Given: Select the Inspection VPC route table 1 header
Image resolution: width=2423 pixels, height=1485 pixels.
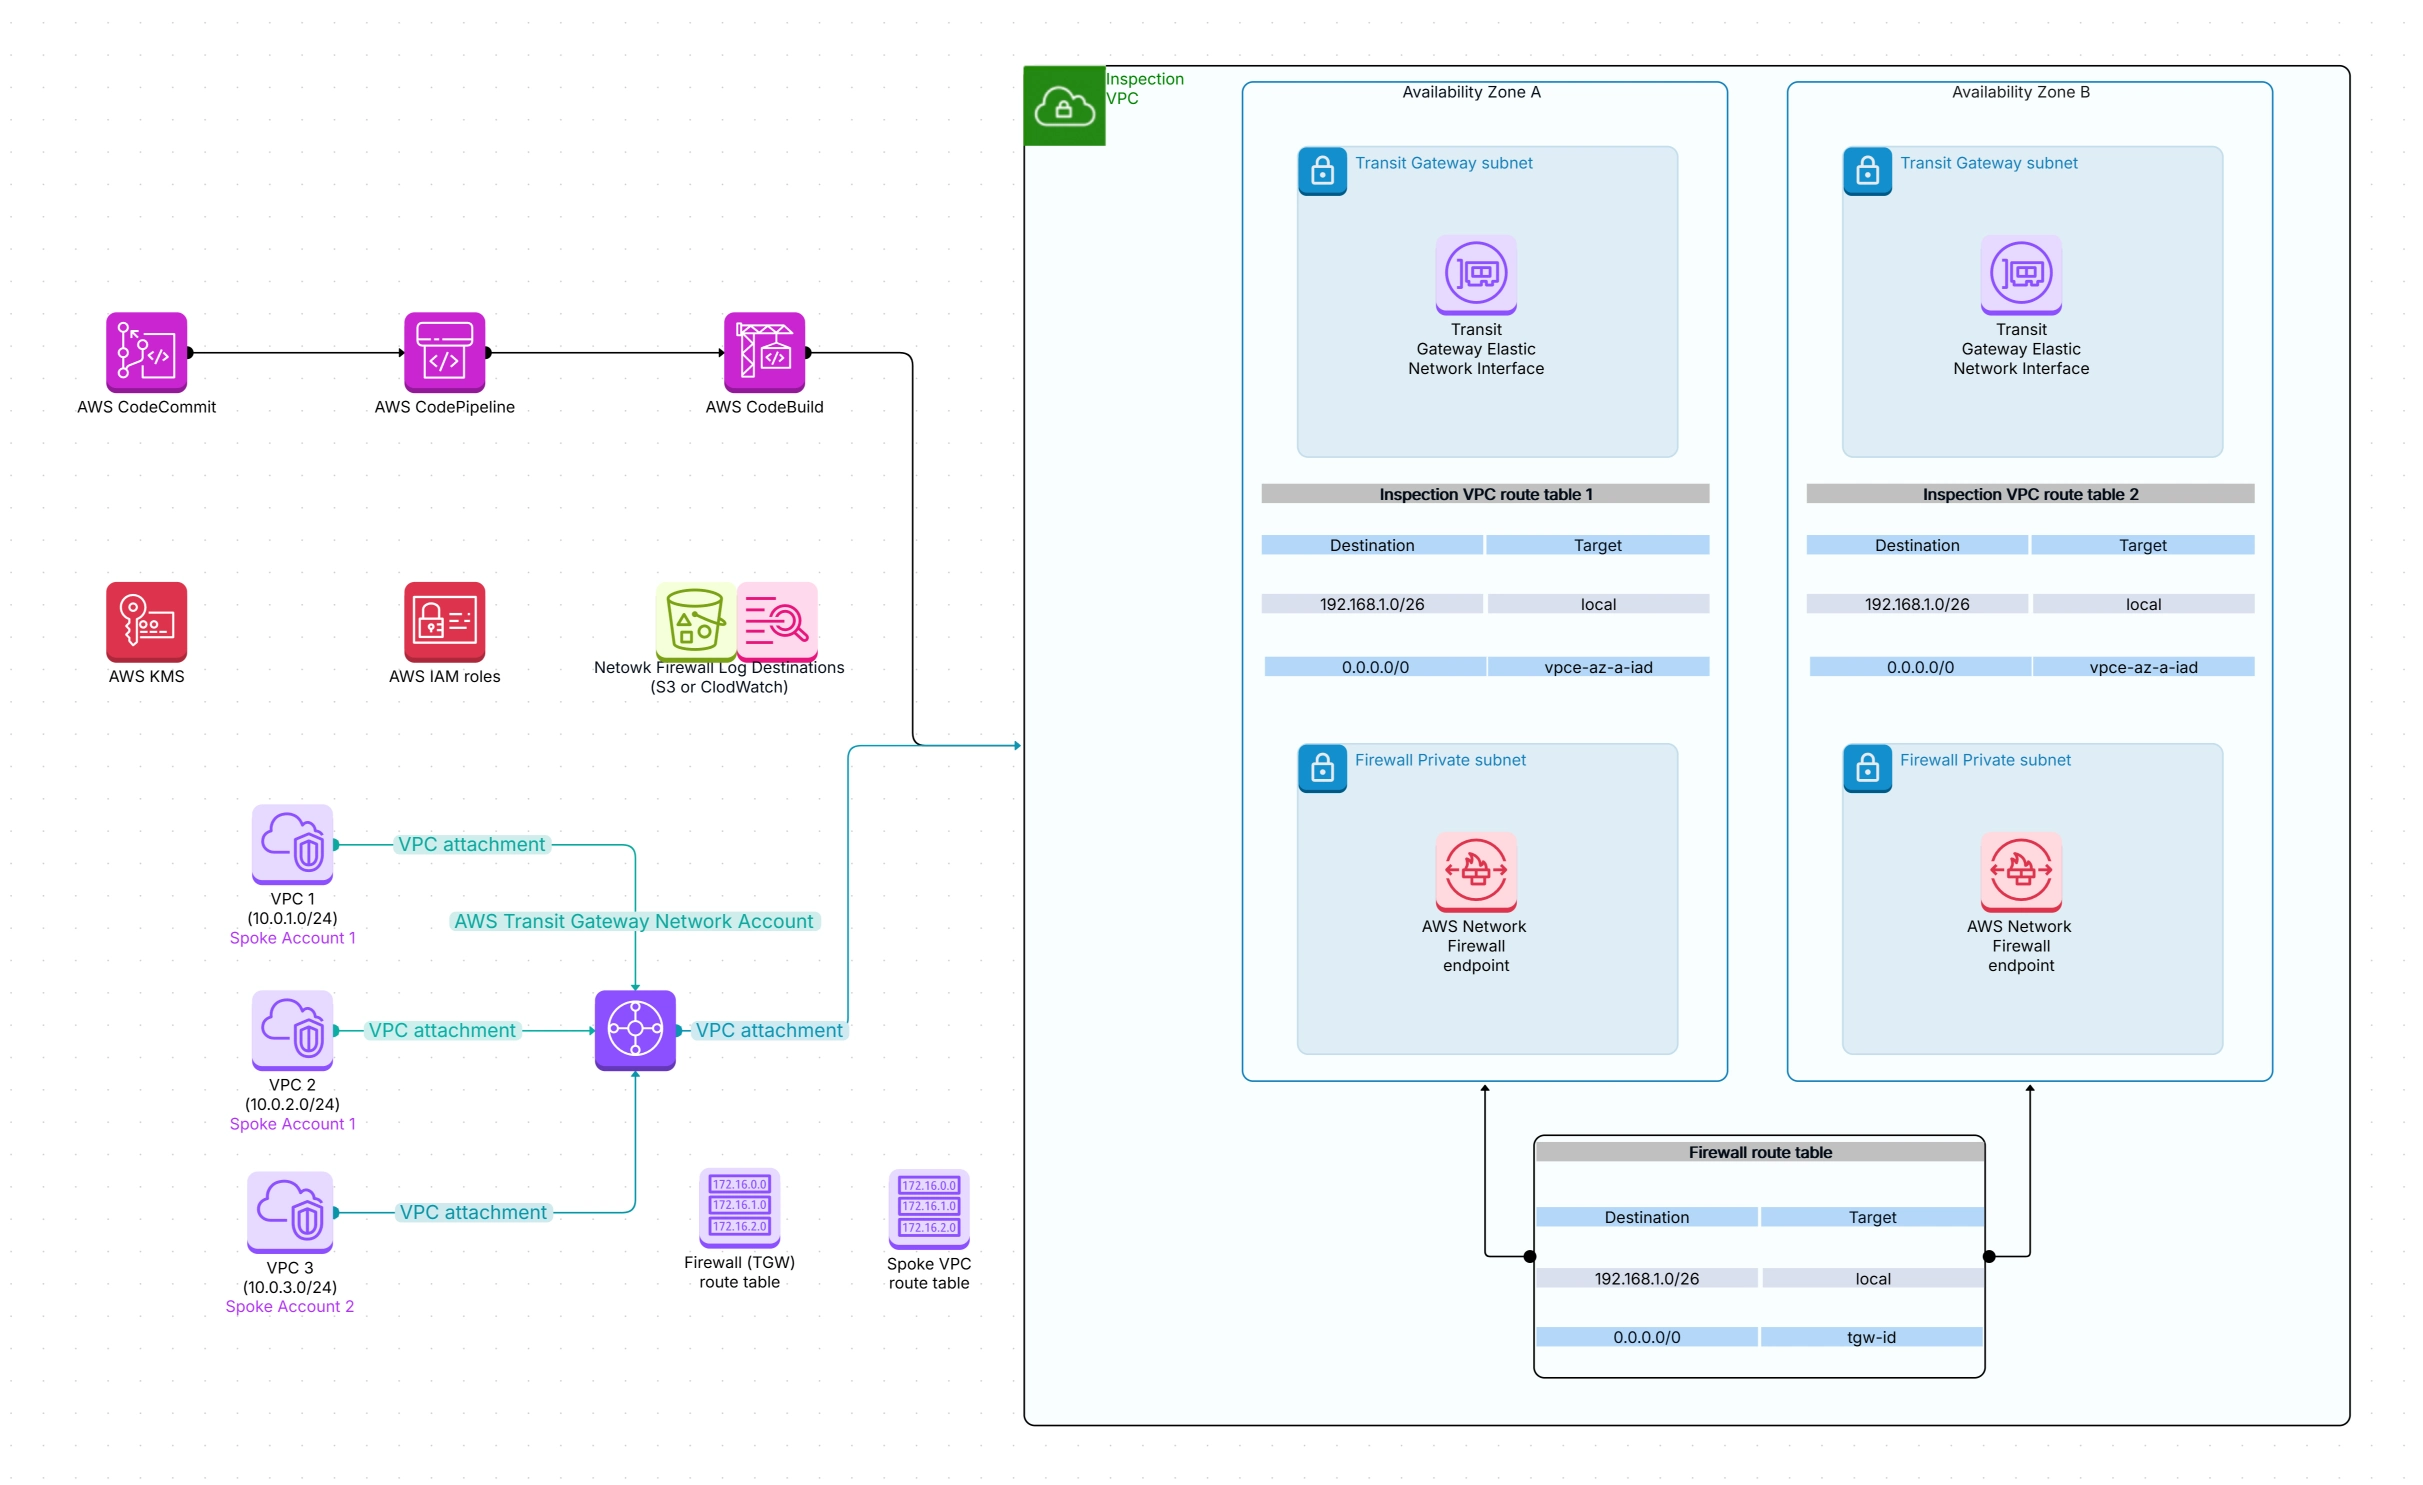Looking at the screenshot, I should tap(1485, 493).
